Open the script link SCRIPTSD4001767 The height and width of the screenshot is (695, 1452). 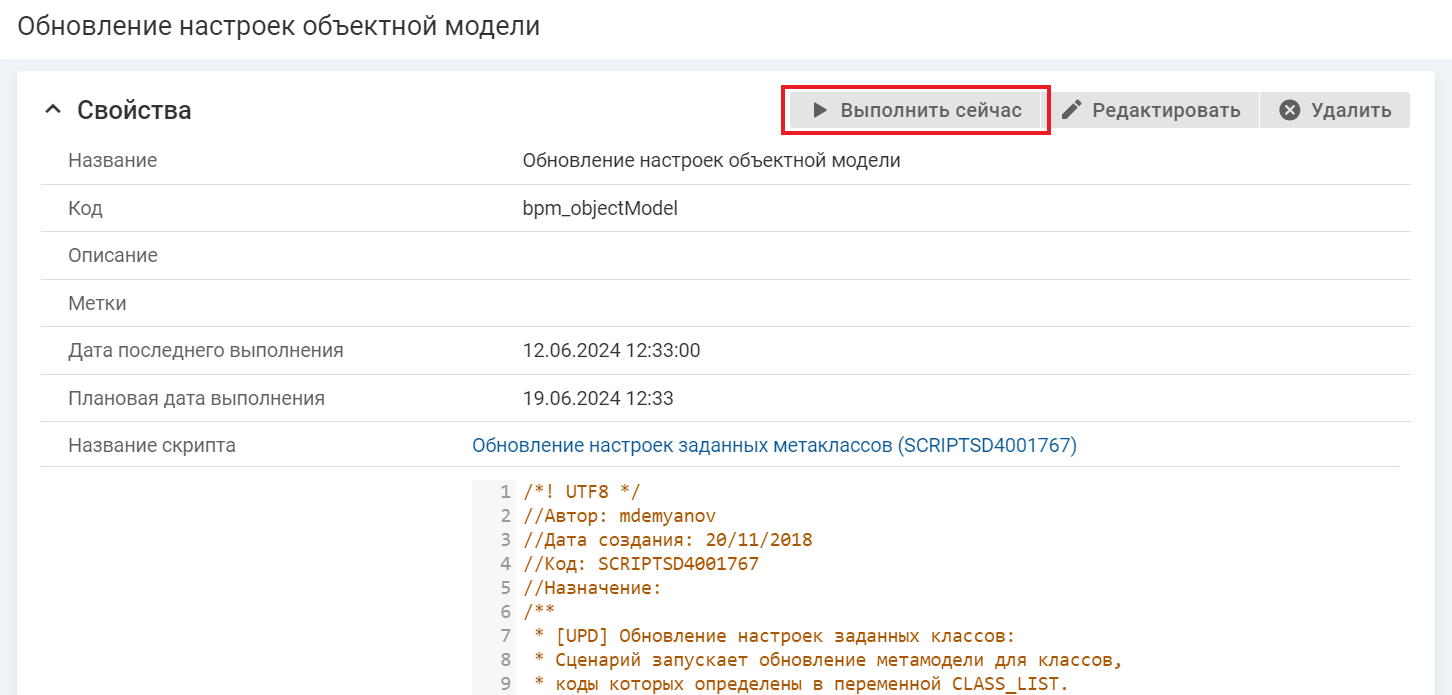pyautogui.click(x=774, y=445)
